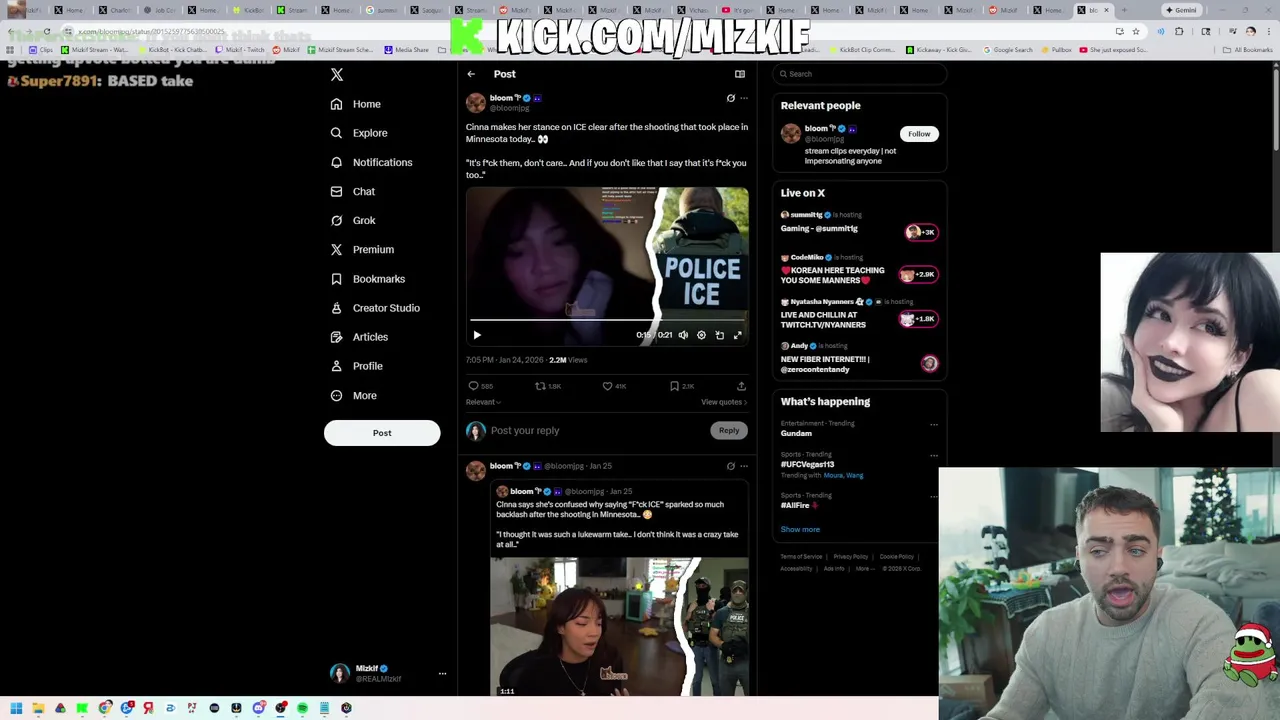
Task: Click Show more under What's happening
Action: (800, 530)
